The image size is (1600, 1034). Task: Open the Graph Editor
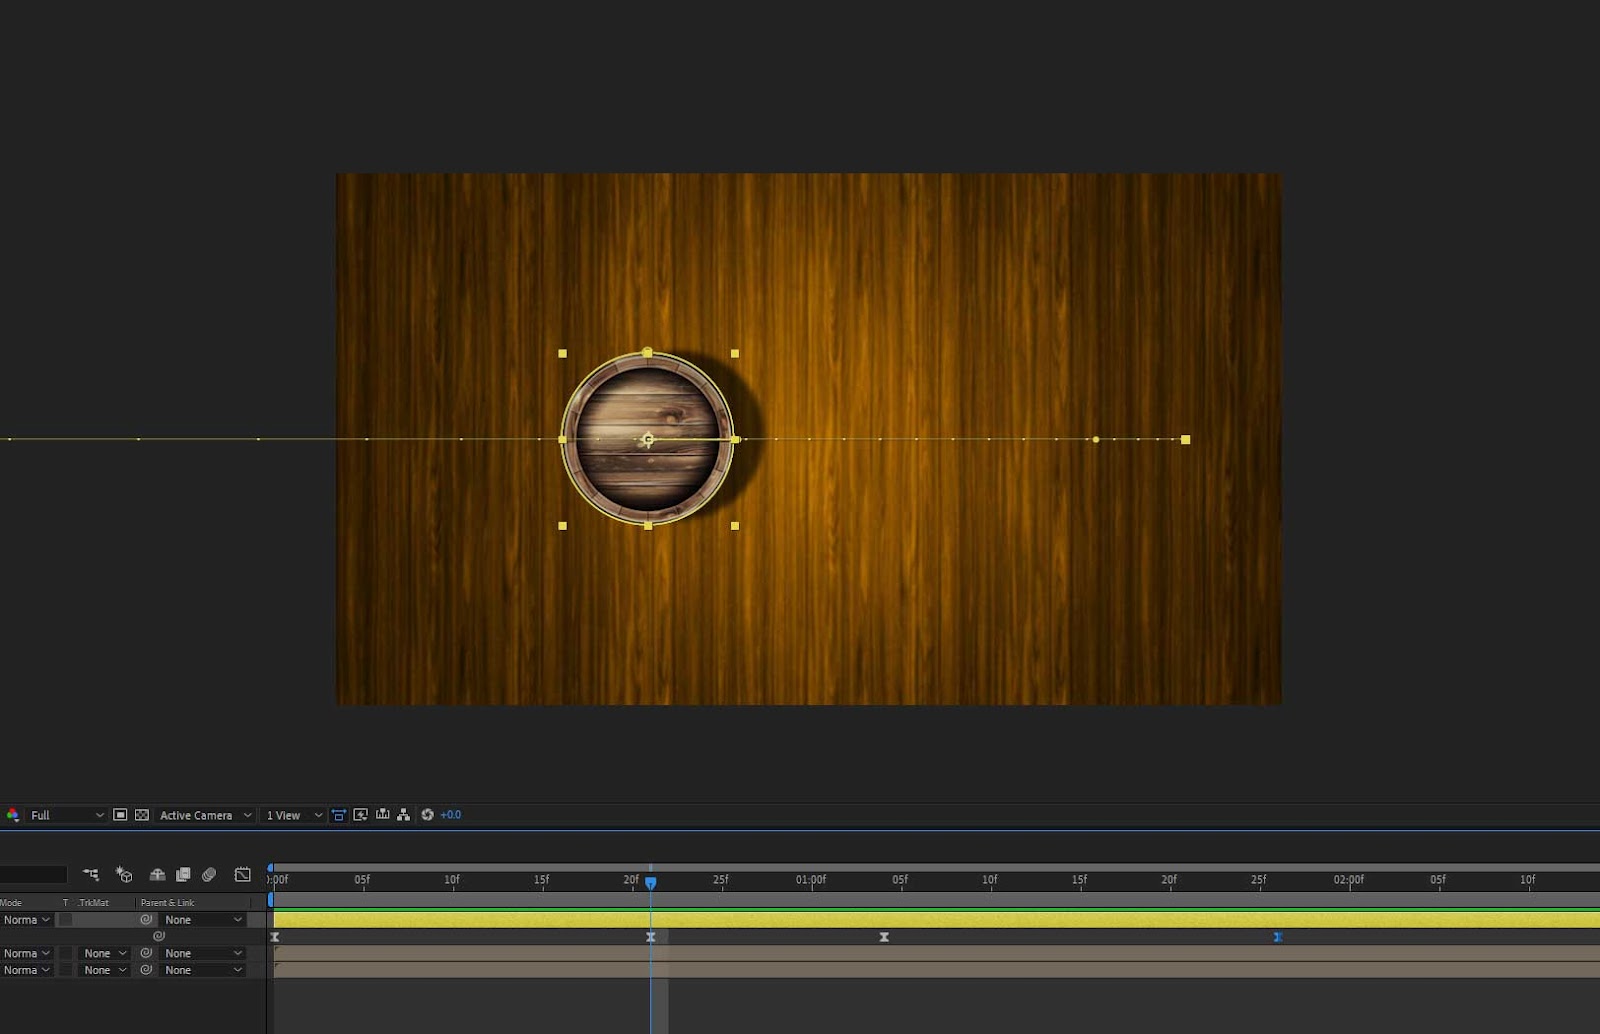(242, 874)
